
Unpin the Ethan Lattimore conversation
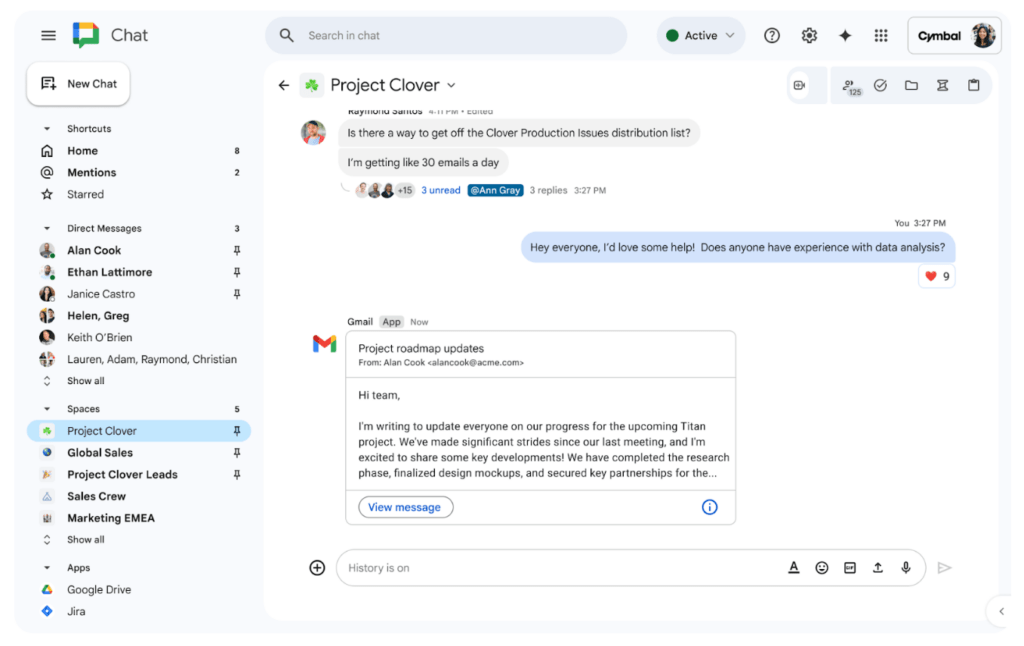coord(237,272)
